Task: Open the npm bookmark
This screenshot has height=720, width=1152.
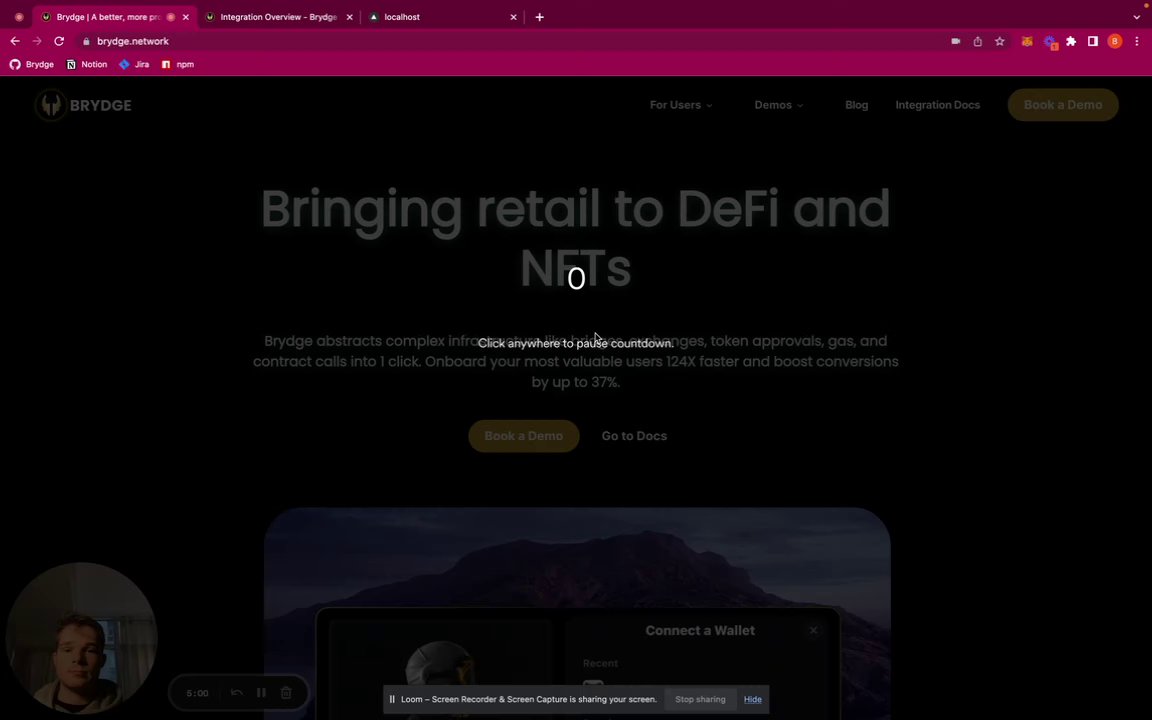Action: point(178,64)
